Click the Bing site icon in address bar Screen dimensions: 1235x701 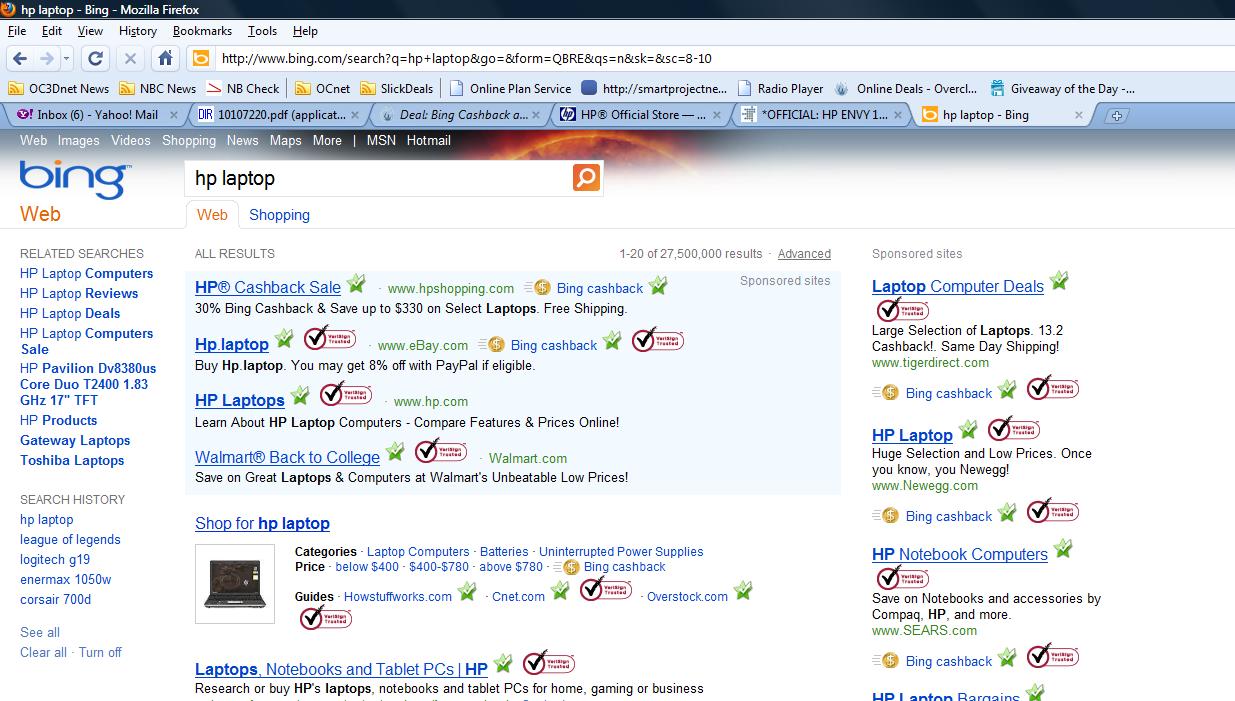point(201,58)
